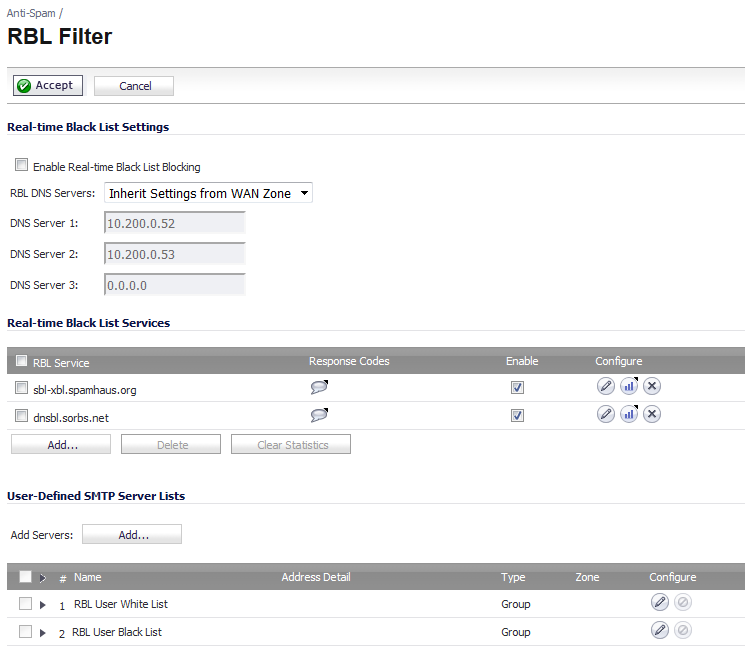
Task: Remove the dnsbl.sorbs.net entry
Action: [652, 414]
